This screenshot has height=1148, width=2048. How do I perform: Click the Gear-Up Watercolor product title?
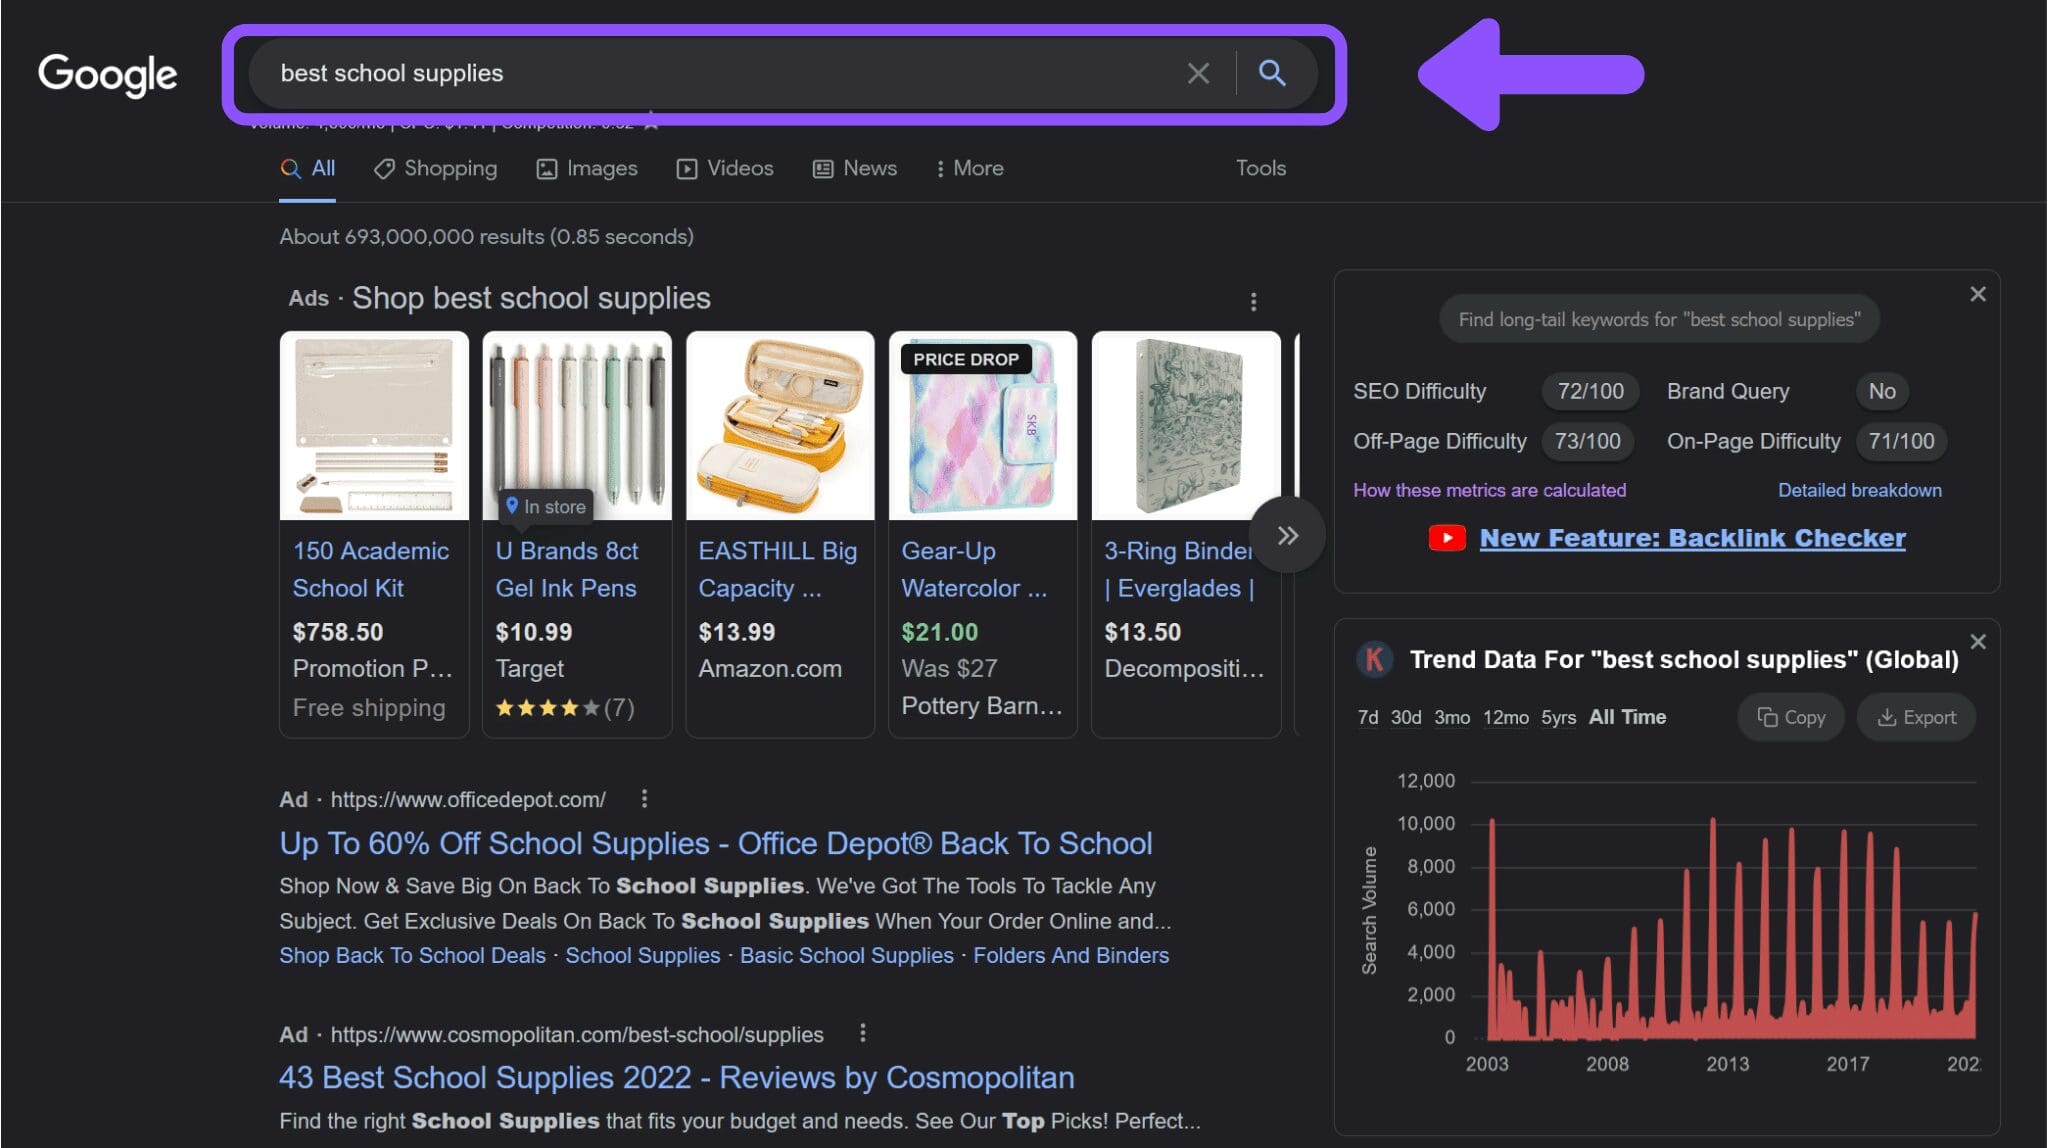tap(974, 569)
